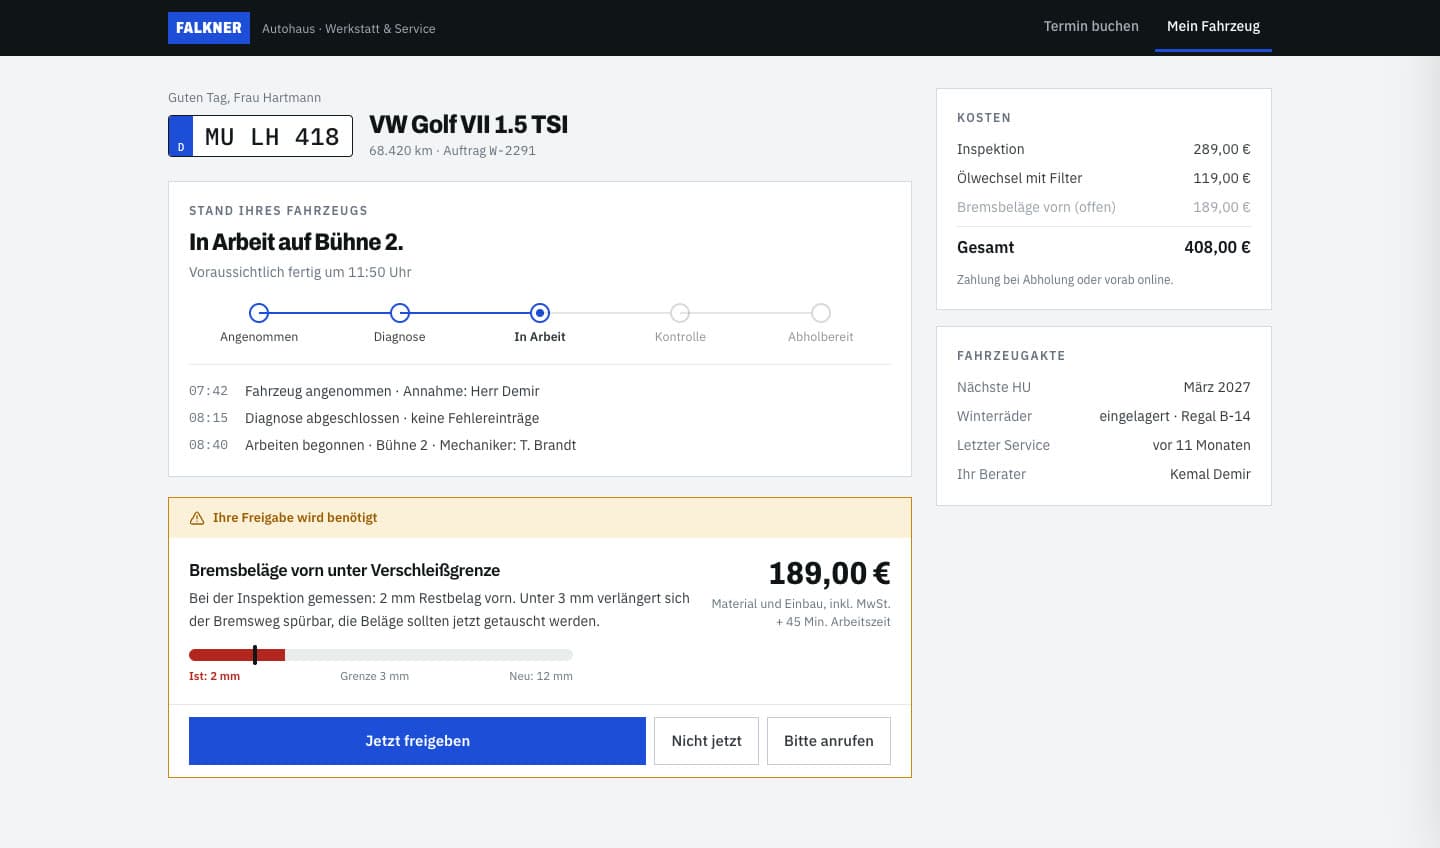The height and width of the screenshot is (848, 1440).
Task: Click the advisor name Kemal Demir
Action: coord(1210,474)
